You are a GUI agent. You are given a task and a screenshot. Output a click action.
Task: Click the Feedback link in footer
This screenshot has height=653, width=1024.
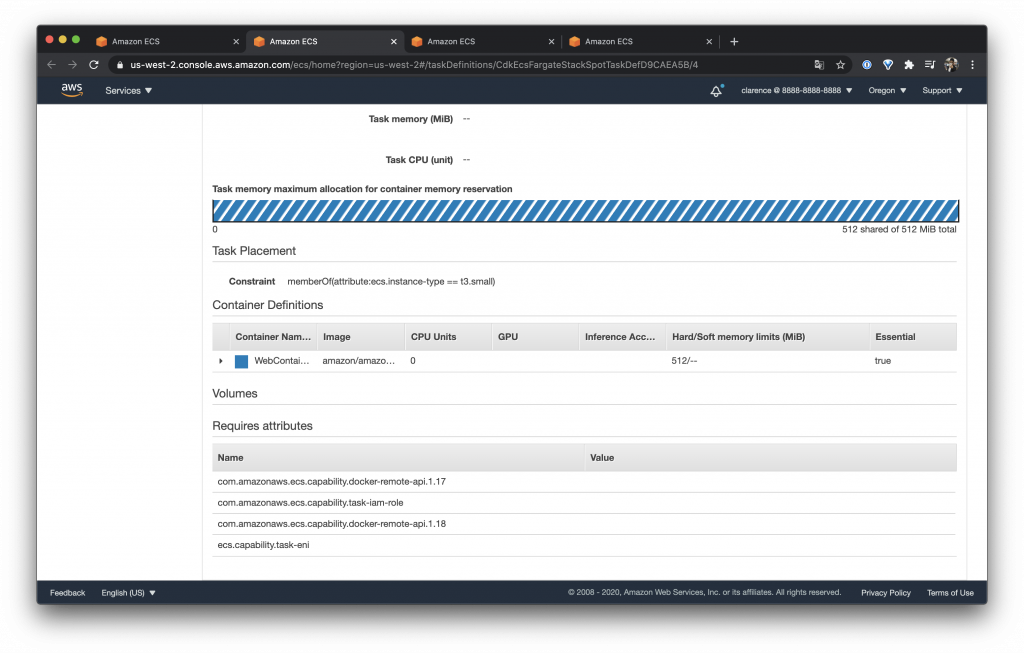tap(67, 593)
